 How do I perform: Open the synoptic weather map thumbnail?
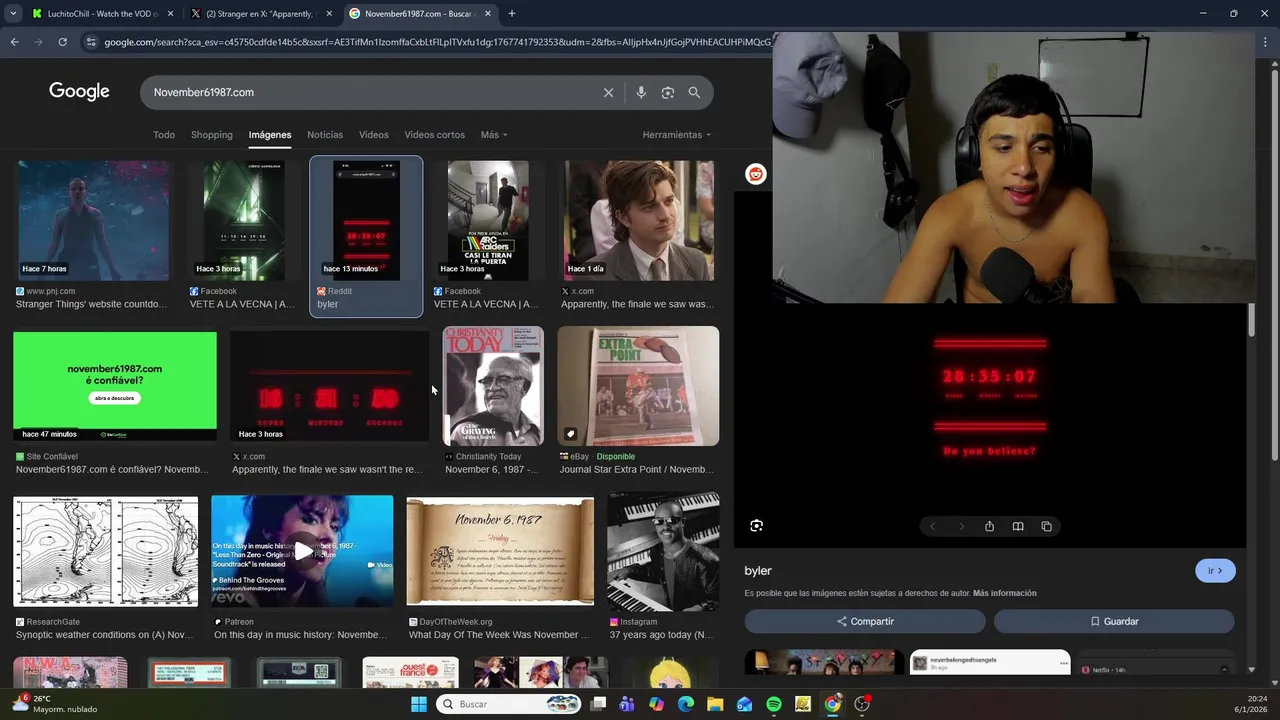[x=105, y=551]
